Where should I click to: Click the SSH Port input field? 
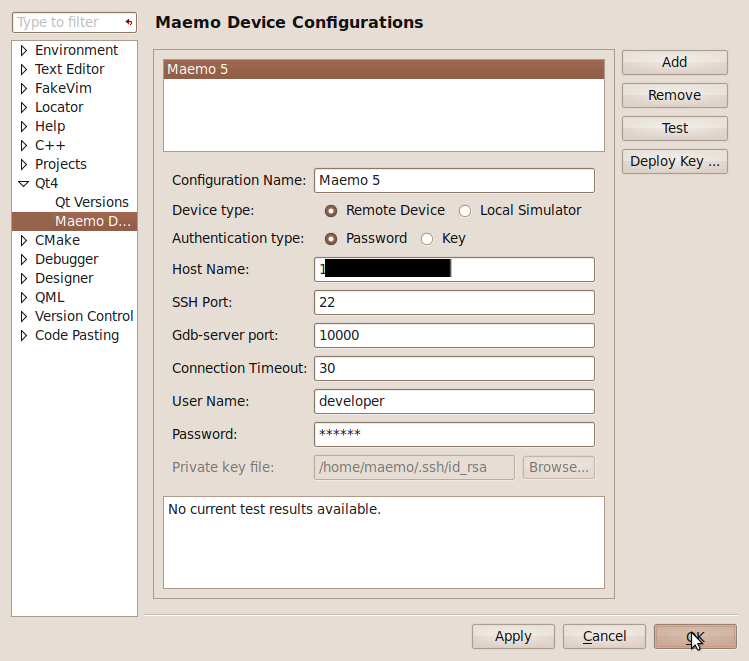click(454, 302)
